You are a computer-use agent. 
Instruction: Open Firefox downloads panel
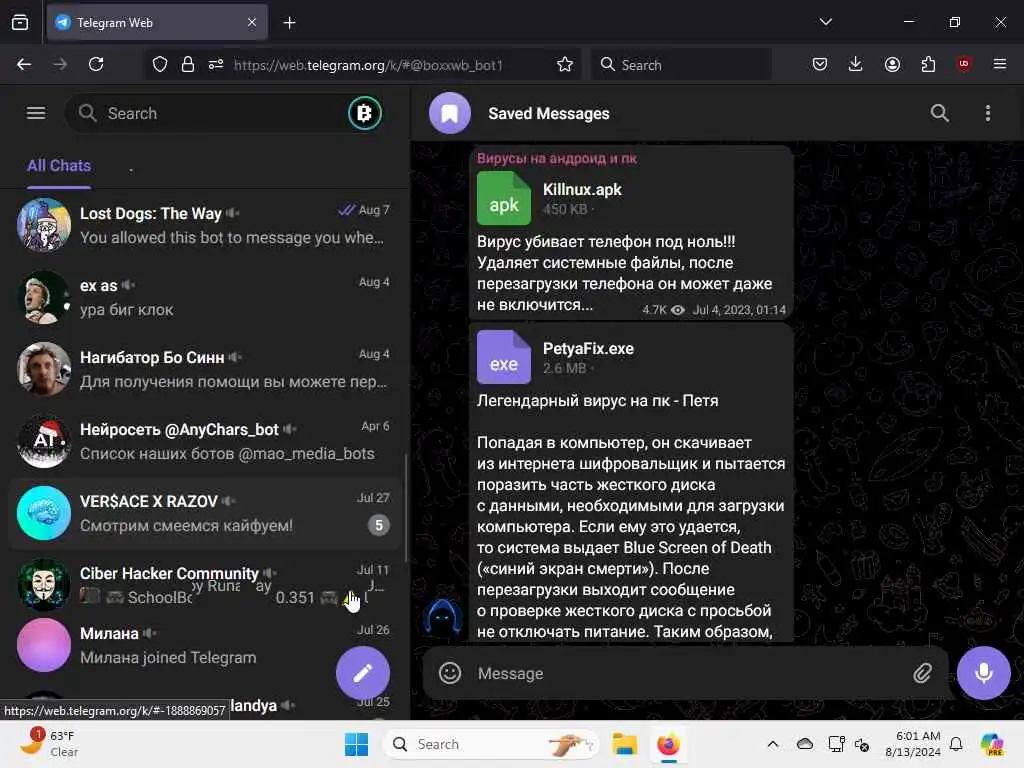(x=856, y=64)
